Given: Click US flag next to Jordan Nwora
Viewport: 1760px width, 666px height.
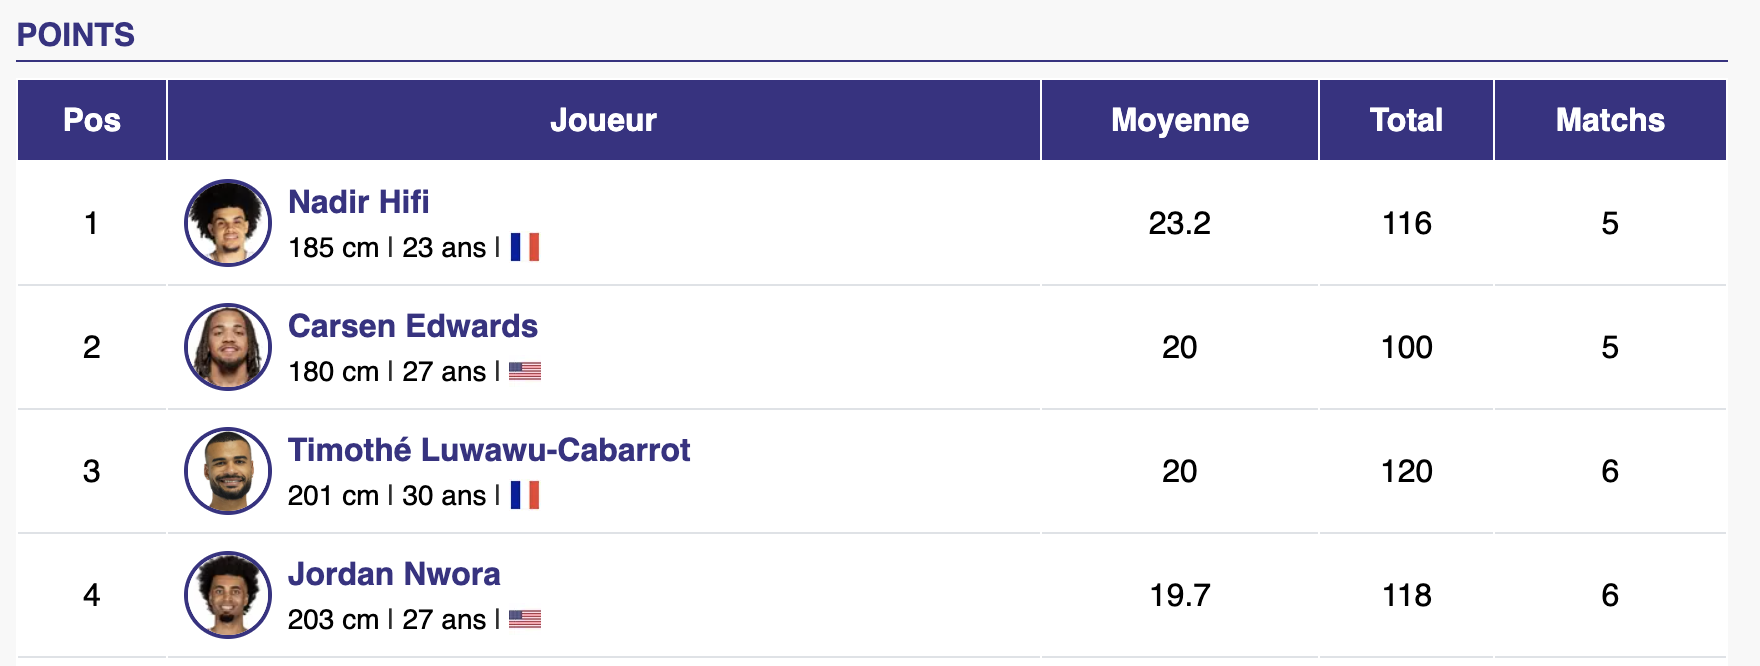Looking at the screenshot, I should point(524,619).
